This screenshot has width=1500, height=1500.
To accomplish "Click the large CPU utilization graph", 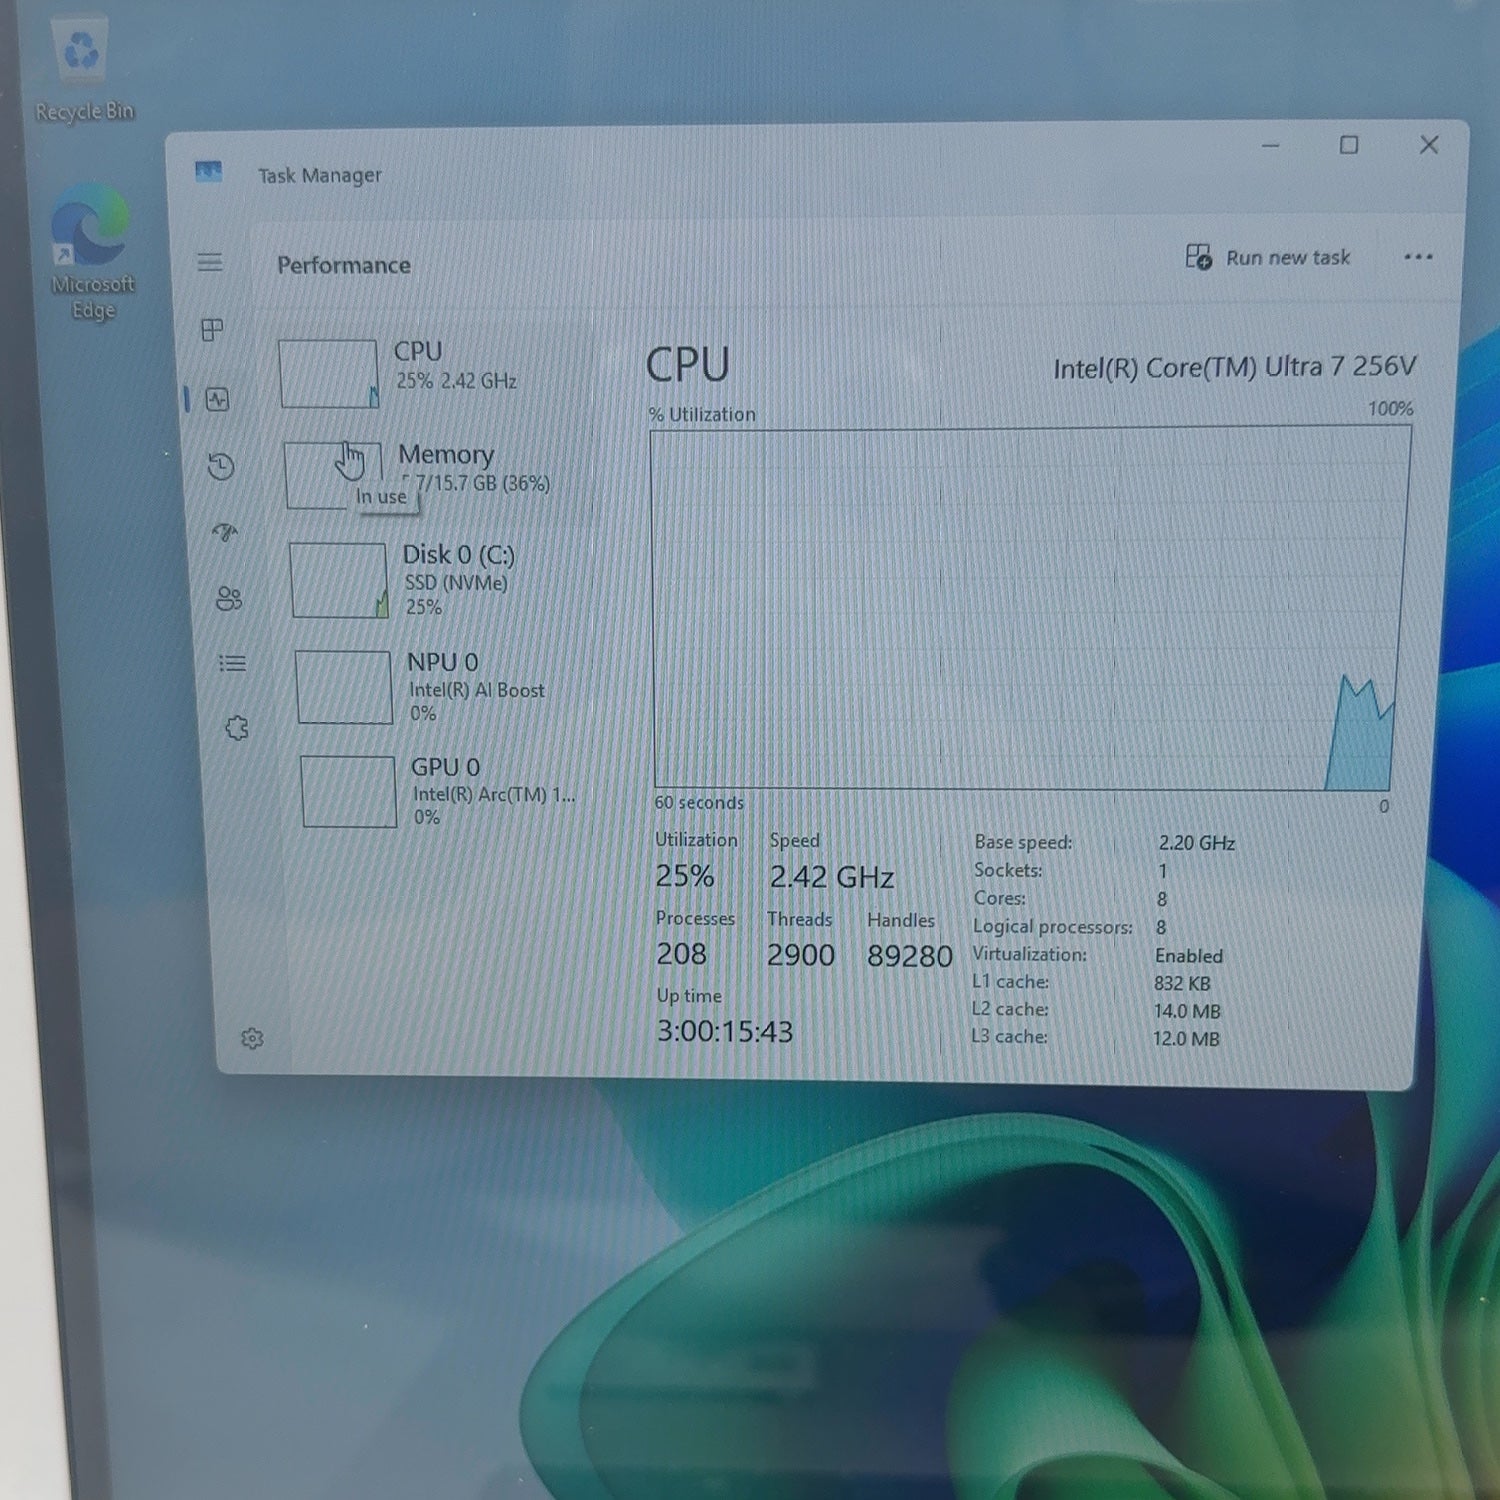I will tap(1031, 609).
